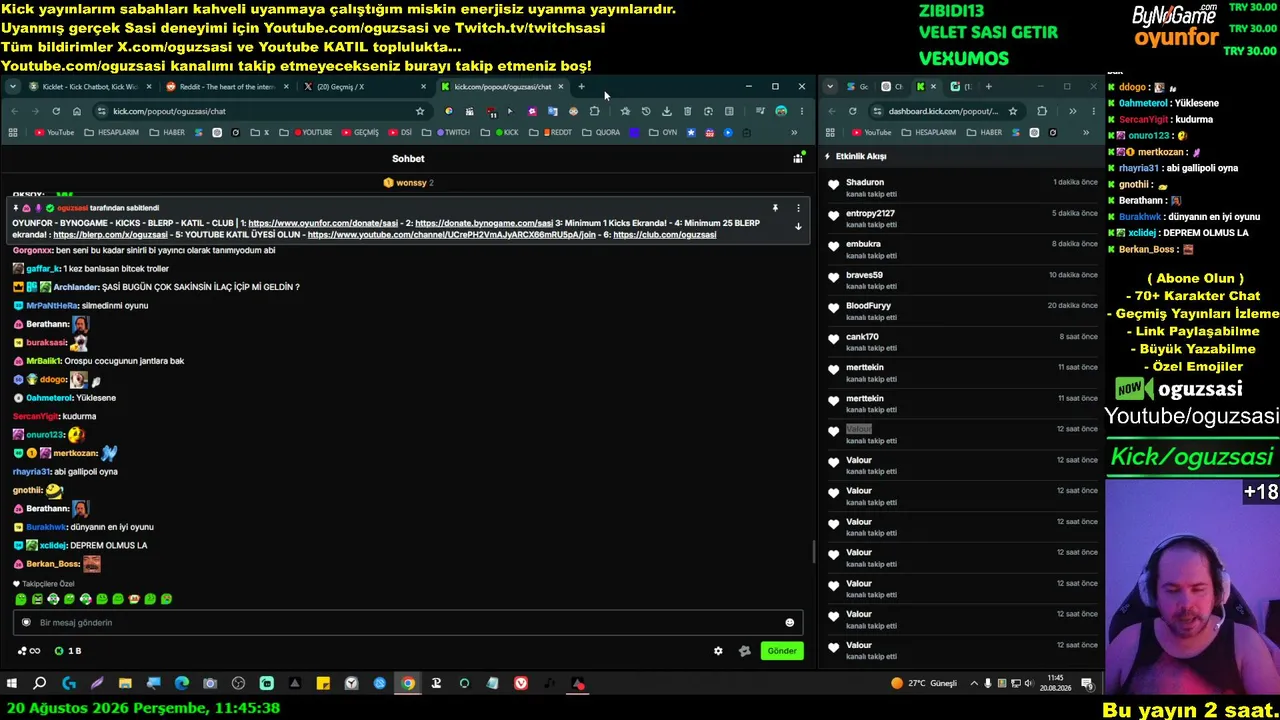Open chat settings gear icon
The height and width of the screenshot is (720, 1280).
718,651
